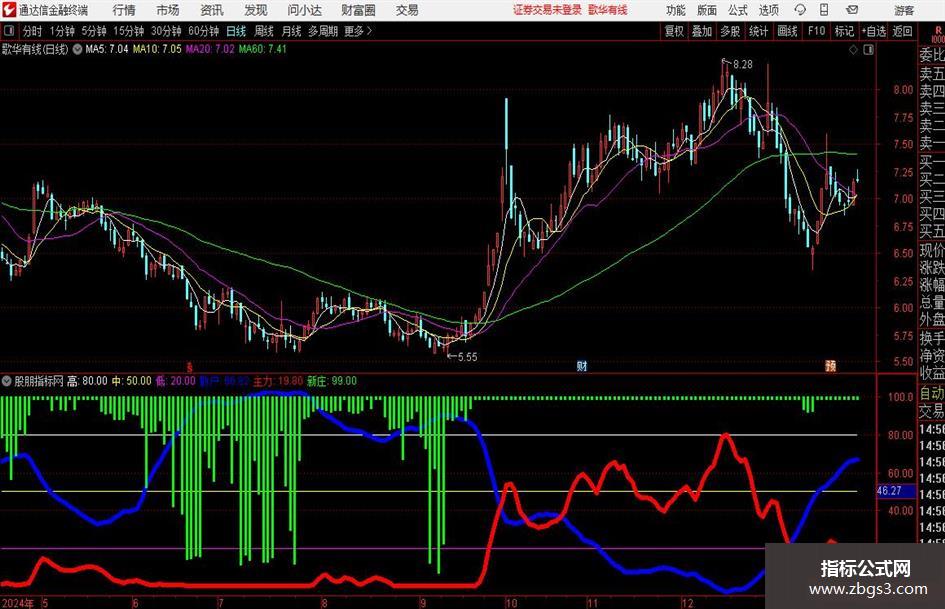This screenshot has height=609, width=945.
Task: Switch to the 1分钟 period
Action: [x=62, y=31]
